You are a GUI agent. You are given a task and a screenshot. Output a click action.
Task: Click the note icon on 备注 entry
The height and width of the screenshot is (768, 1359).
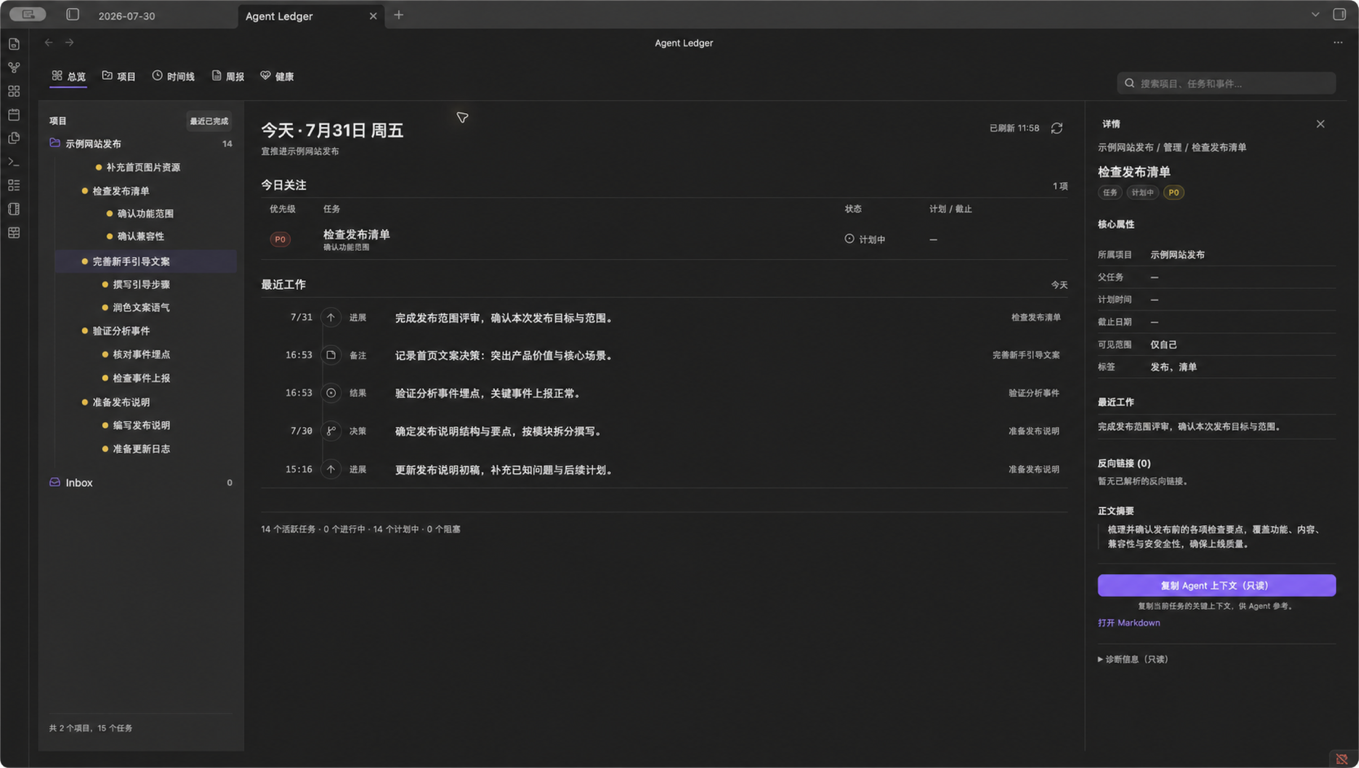coord(331,355)
